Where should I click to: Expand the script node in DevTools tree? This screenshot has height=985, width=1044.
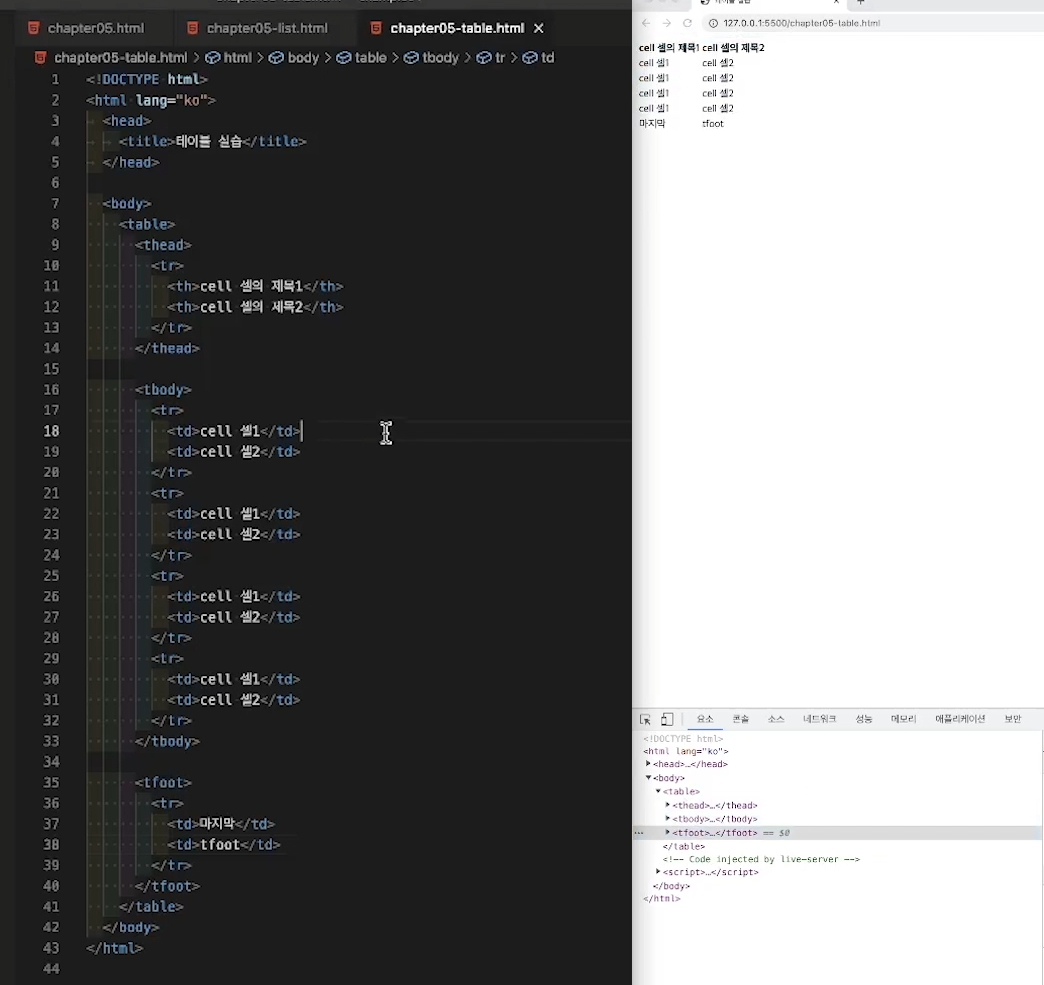pos(658,872)
